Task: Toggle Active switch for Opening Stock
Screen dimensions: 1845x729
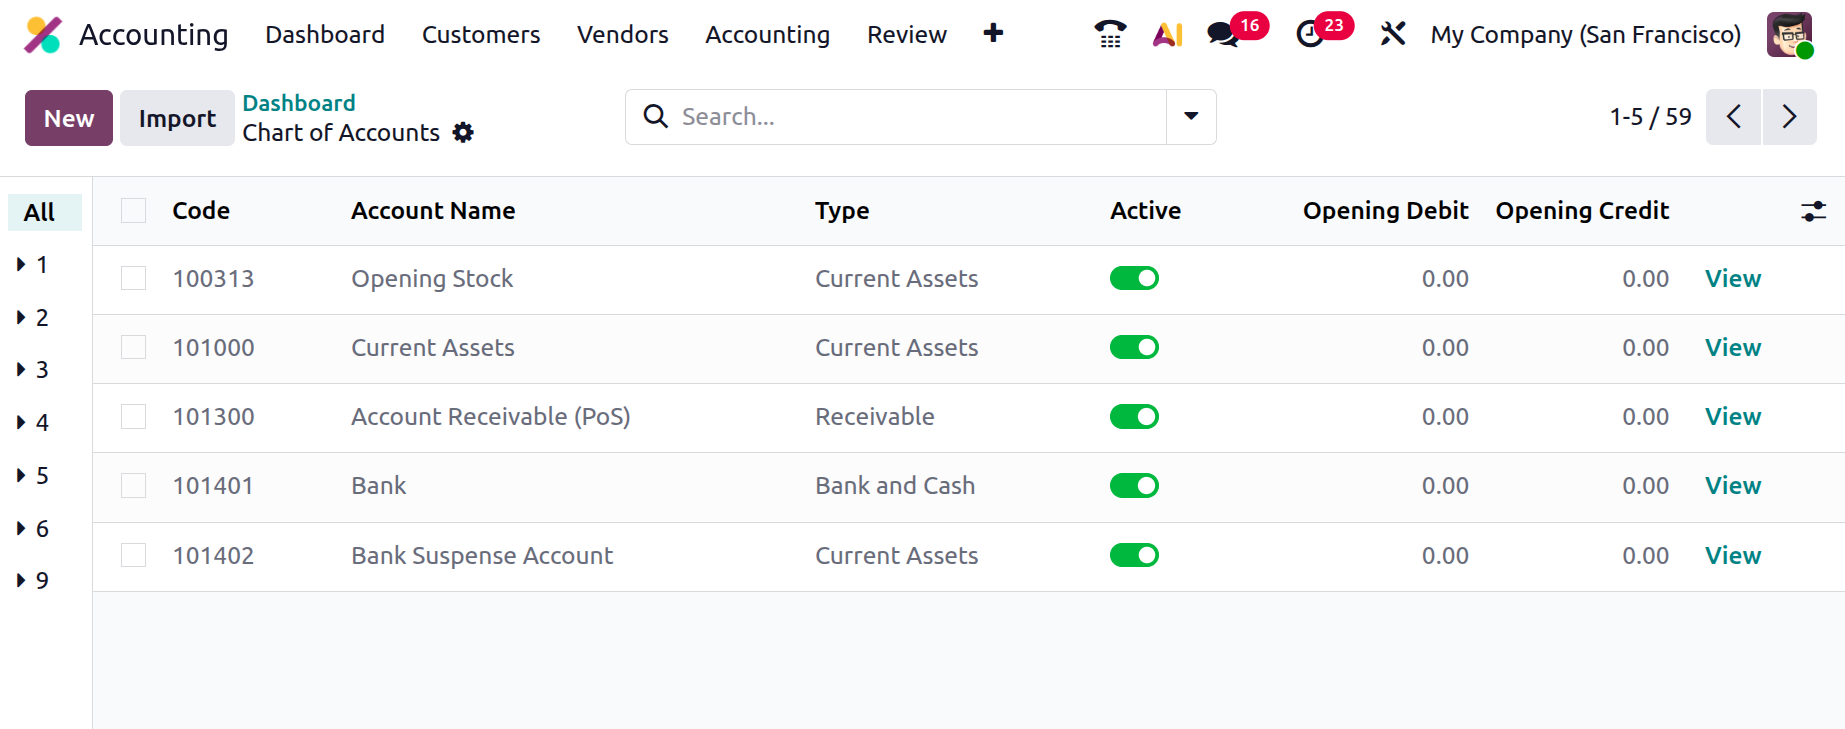Action: click(1134, 278)
